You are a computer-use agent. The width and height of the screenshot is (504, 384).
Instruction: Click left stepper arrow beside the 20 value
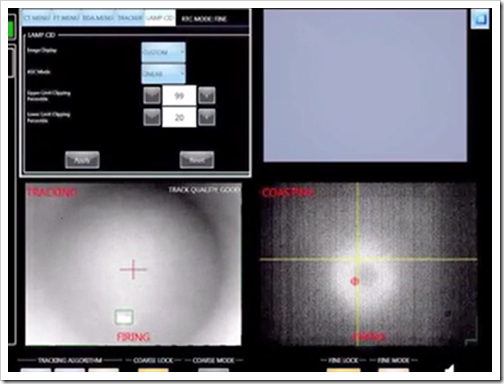(152, 117)
